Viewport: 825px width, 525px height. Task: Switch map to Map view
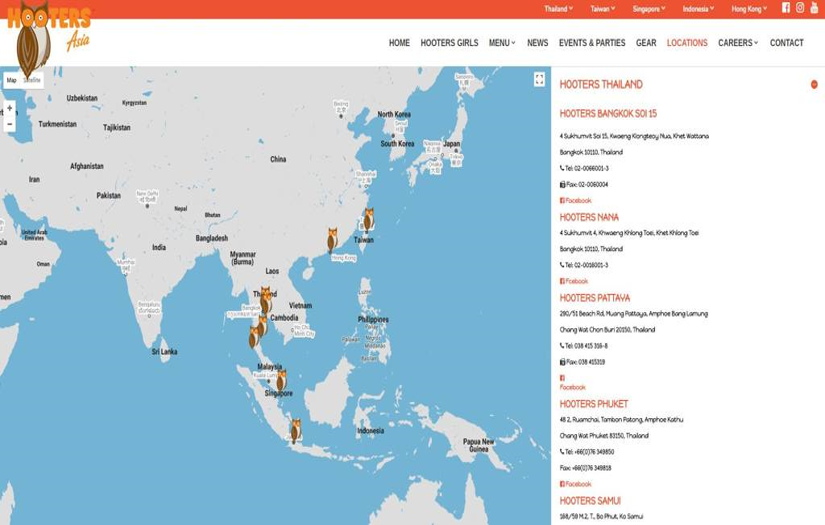point(12,80)
